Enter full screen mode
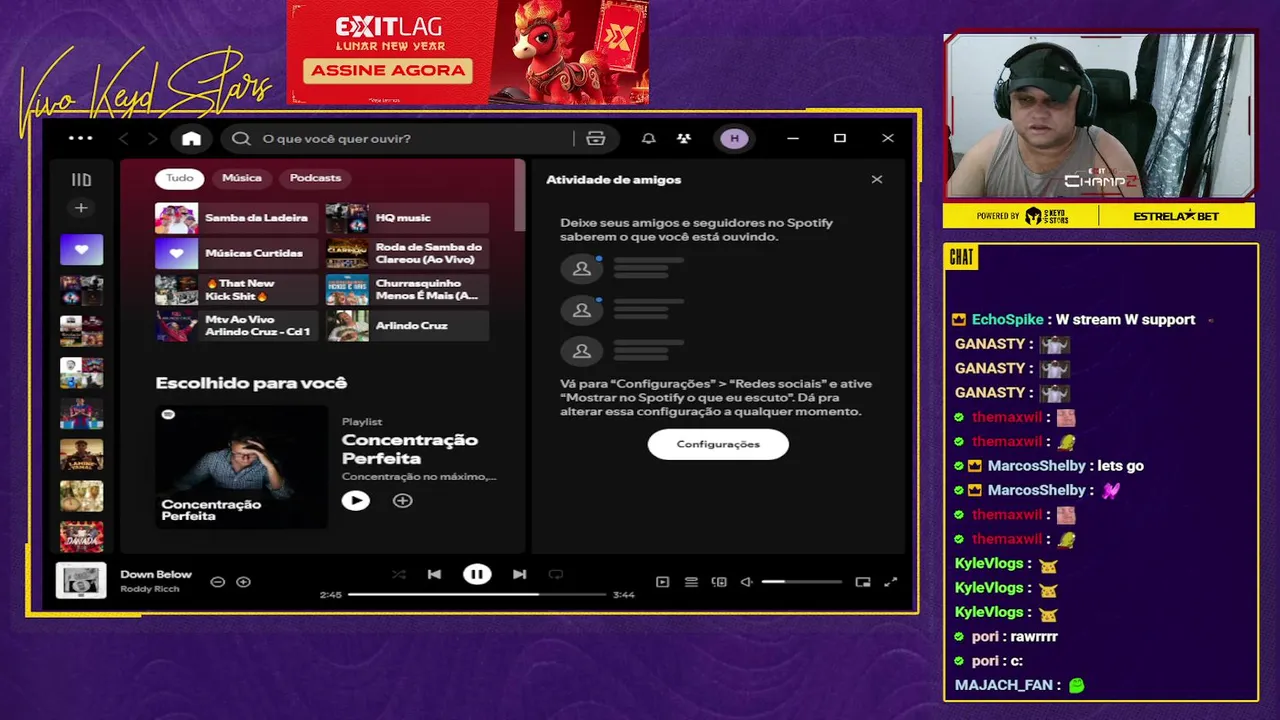The image size is (1280, 720). pos(891,582)
